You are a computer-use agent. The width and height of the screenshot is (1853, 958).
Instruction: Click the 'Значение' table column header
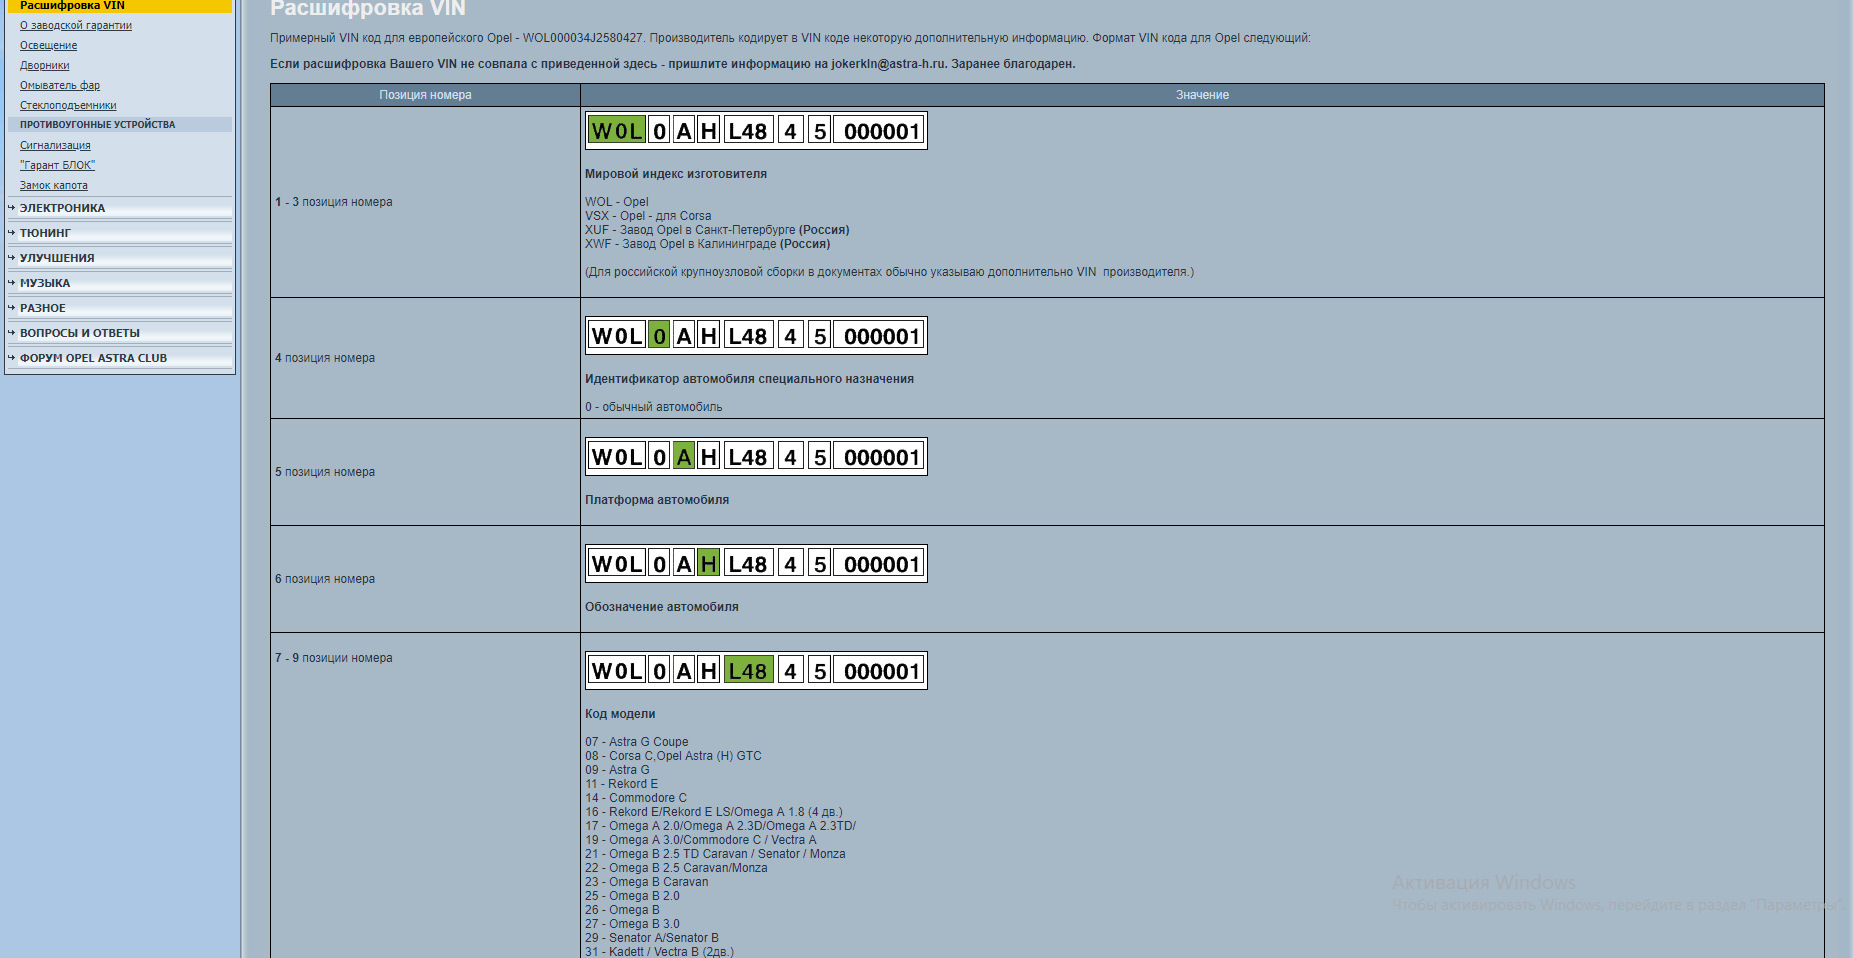[x=1202, y=95]
